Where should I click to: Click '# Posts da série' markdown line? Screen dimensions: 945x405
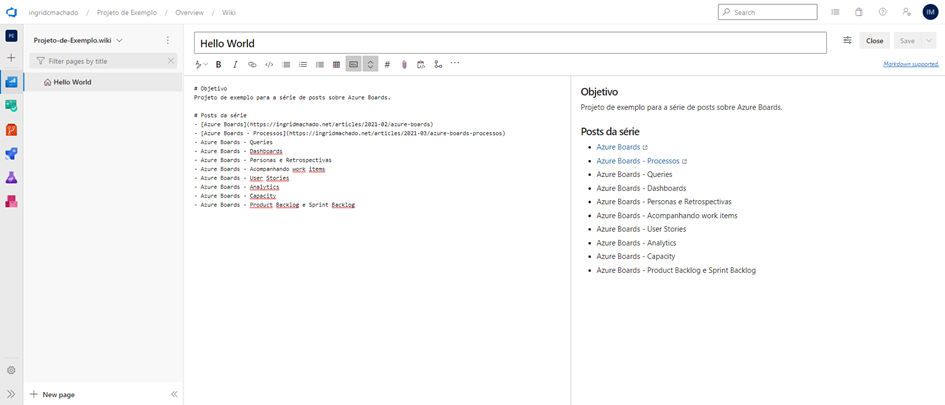221,115
